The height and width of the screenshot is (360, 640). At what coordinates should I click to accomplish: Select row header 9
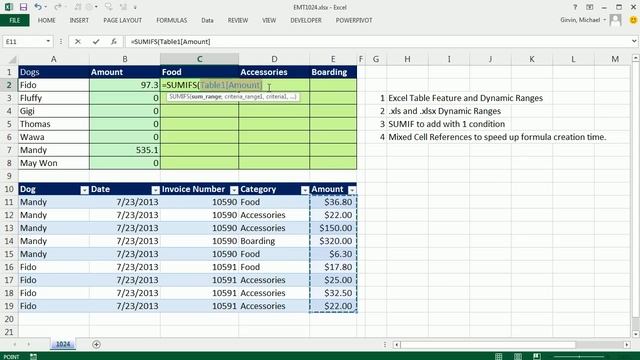point(9,176)
